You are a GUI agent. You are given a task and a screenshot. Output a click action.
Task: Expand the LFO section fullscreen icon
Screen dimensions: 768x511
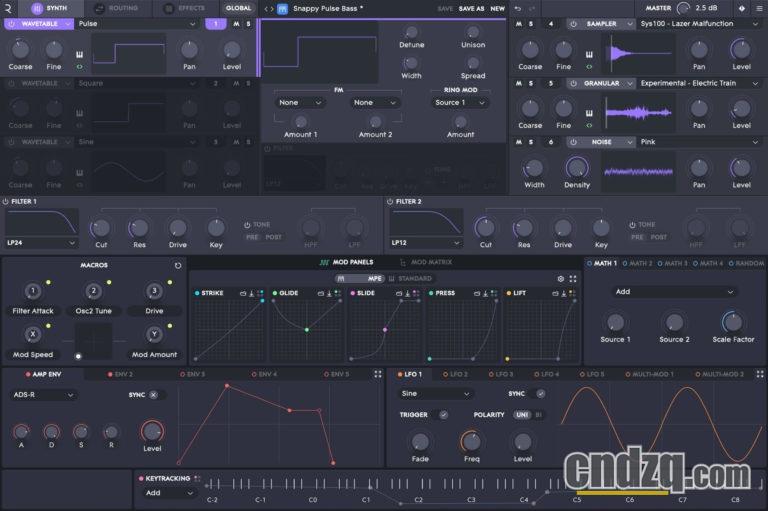pyautogui.click(x=760, y=374)
